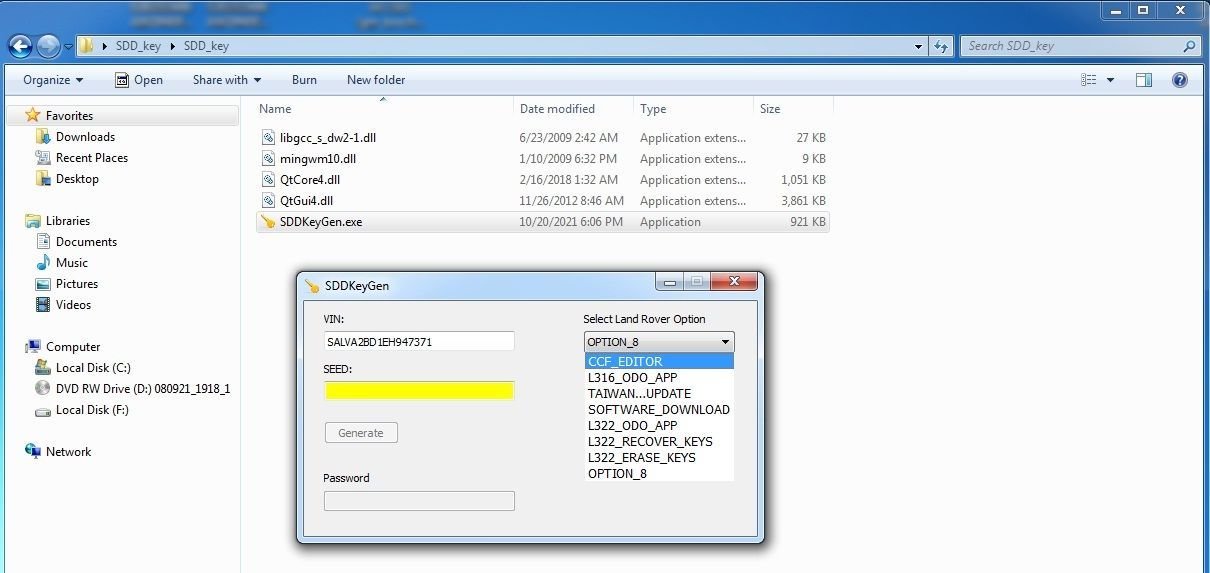1210x573 pixels.
Task: Click the yellow SEED input field
Action: coord(419,391)
